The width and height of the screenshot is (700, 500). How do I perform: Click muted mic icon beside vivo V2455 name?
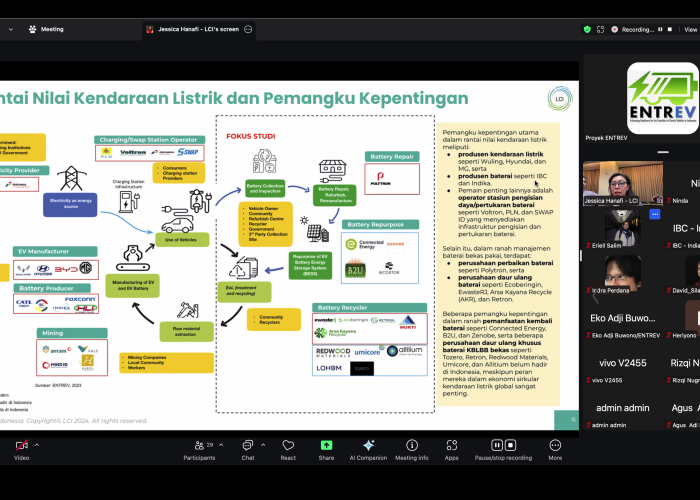(x=588, y=380)
